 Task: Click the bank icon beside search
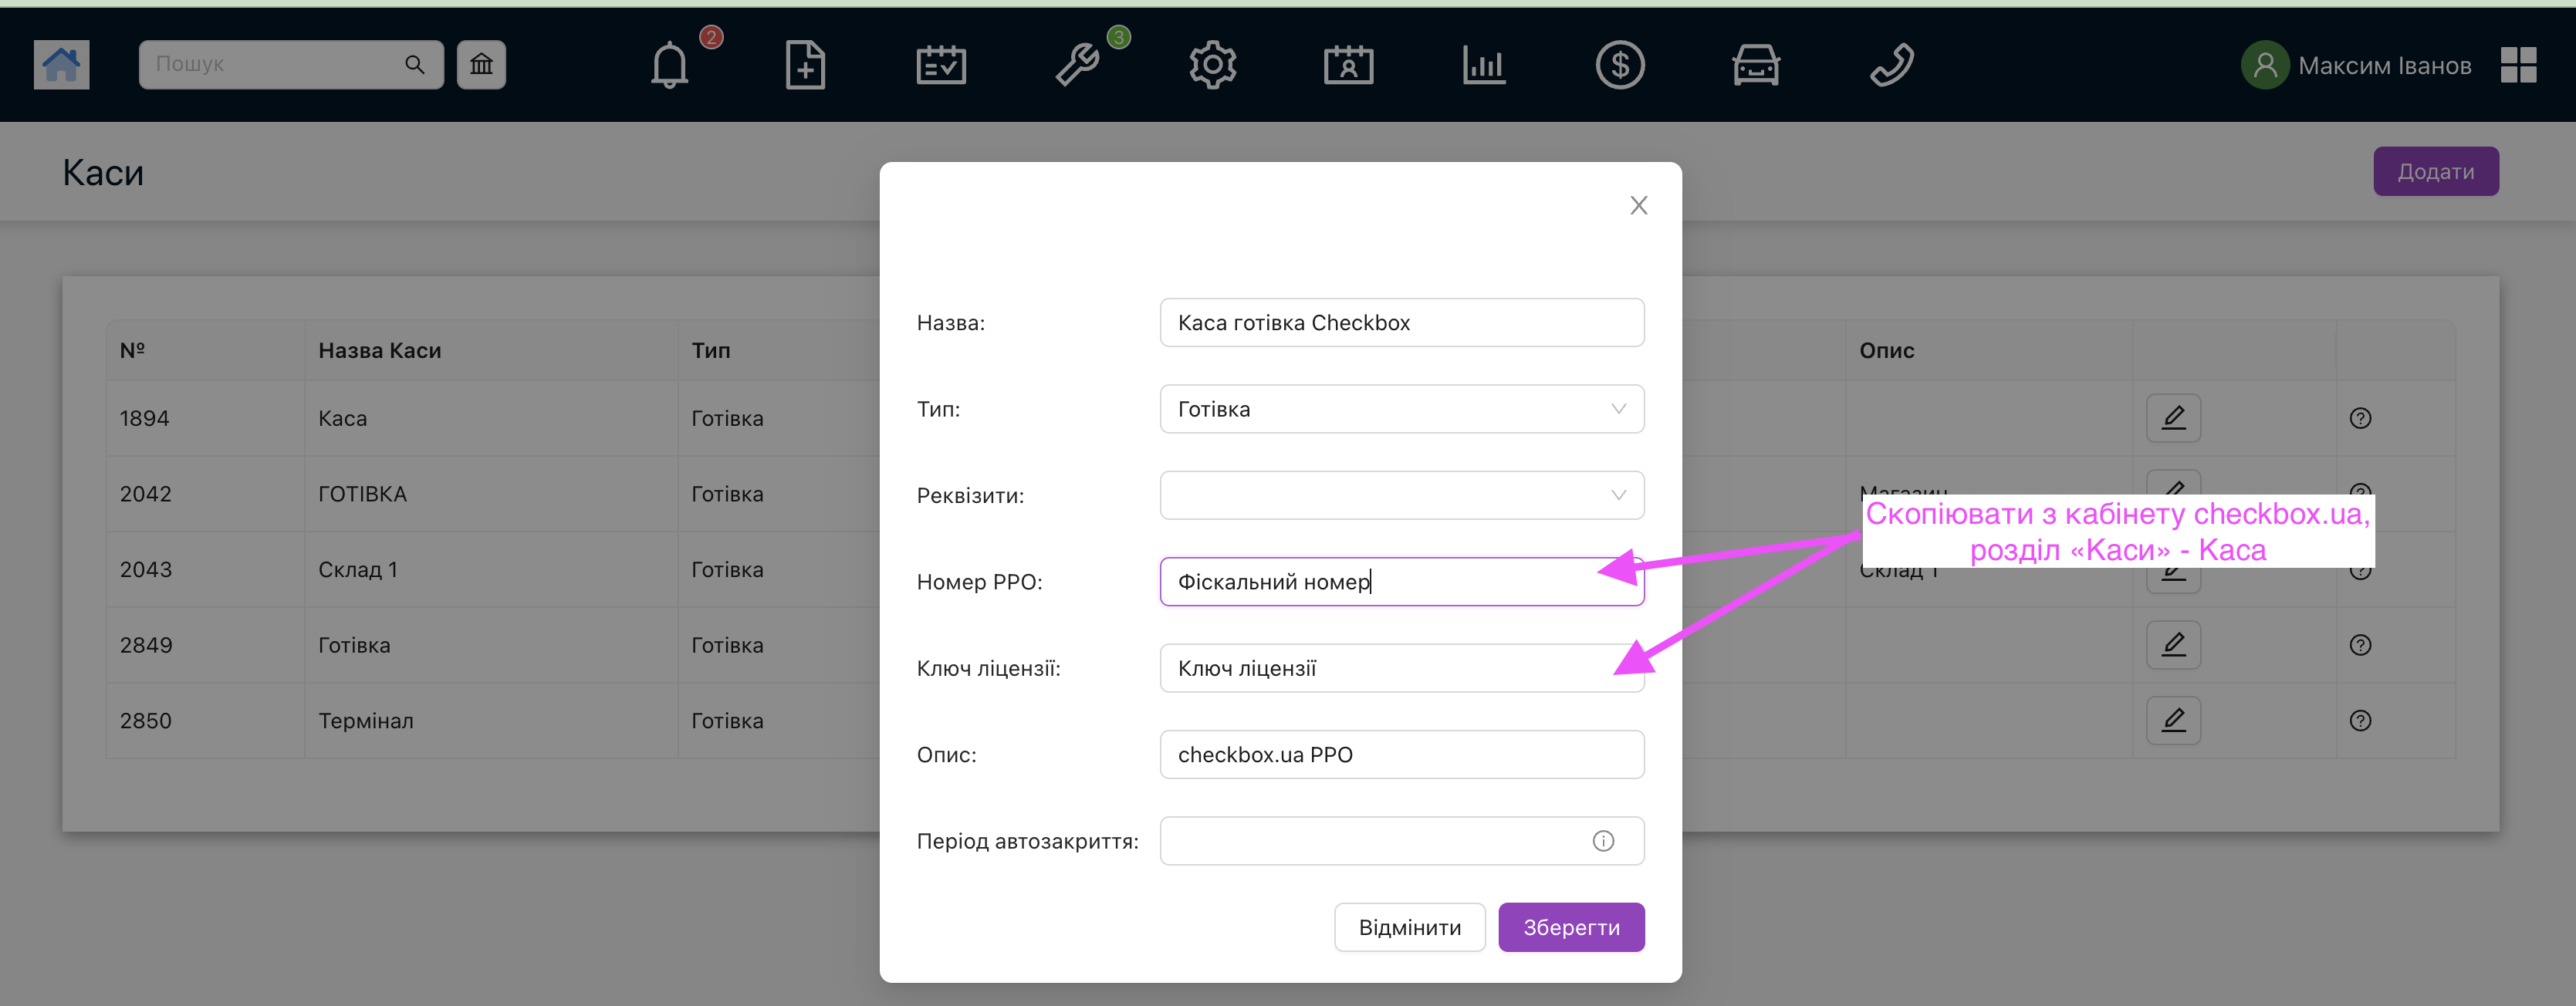[481, 65]
